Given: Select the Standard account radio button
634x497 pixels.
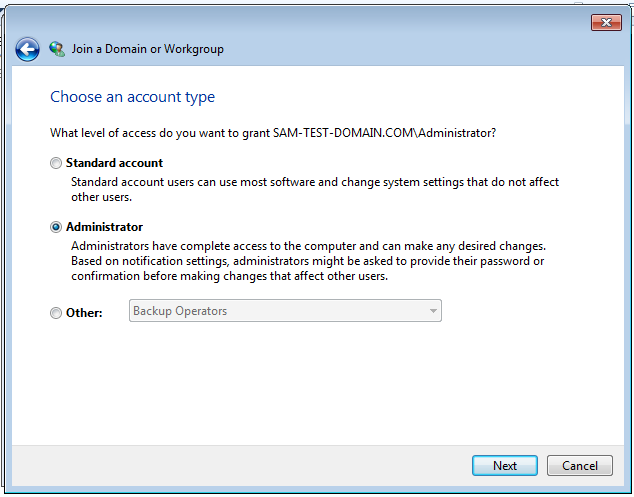Looking at the screenshot, I should (56, 163).
